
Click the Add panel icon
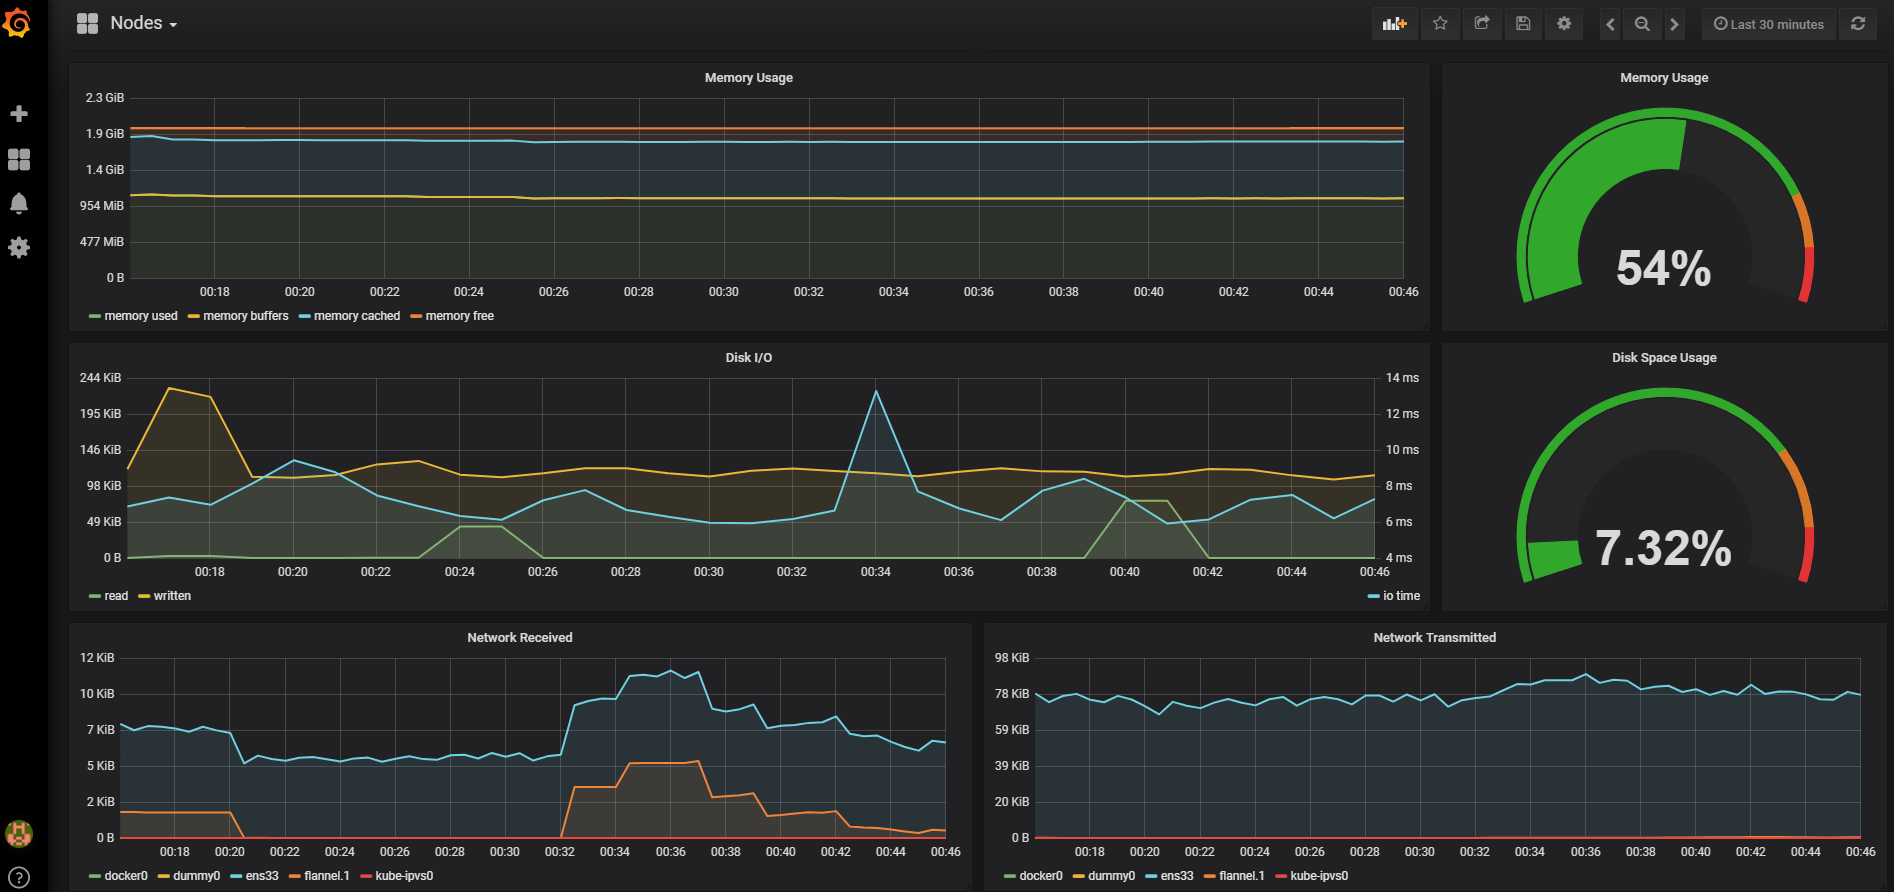1394,24
